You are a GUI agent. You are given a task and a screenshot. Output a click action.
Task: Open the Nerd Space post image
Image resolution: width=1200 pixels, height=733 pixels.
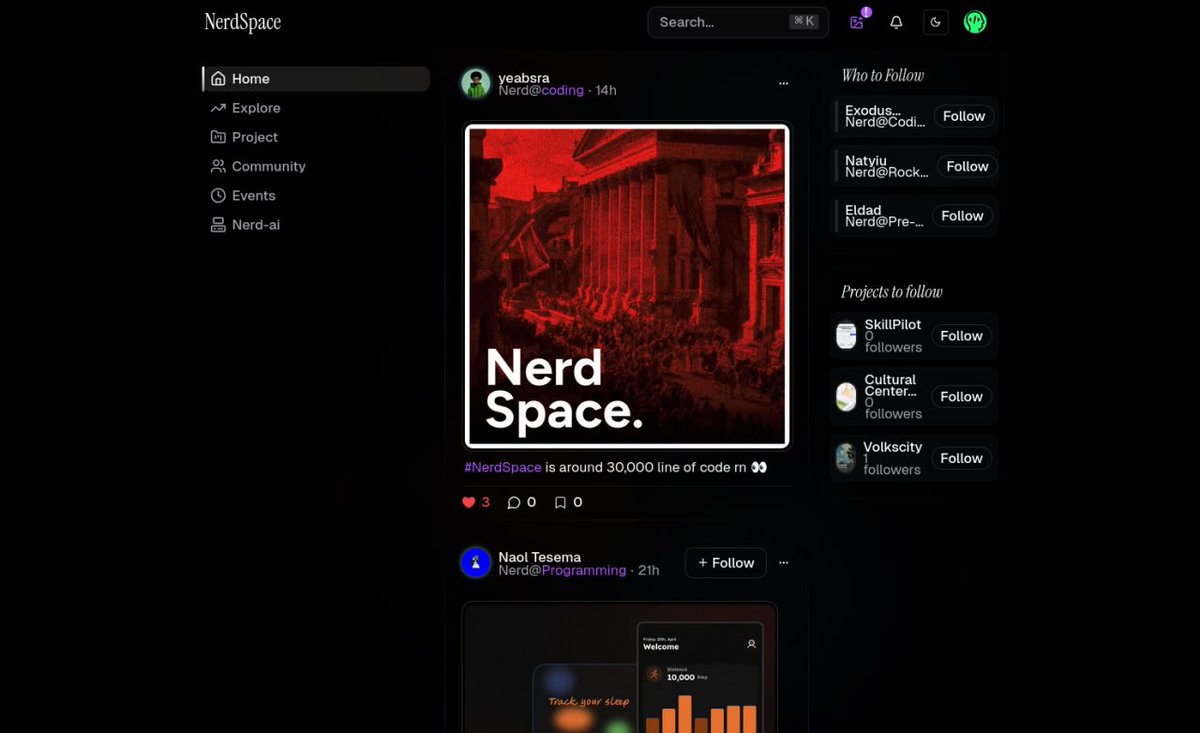627,286
